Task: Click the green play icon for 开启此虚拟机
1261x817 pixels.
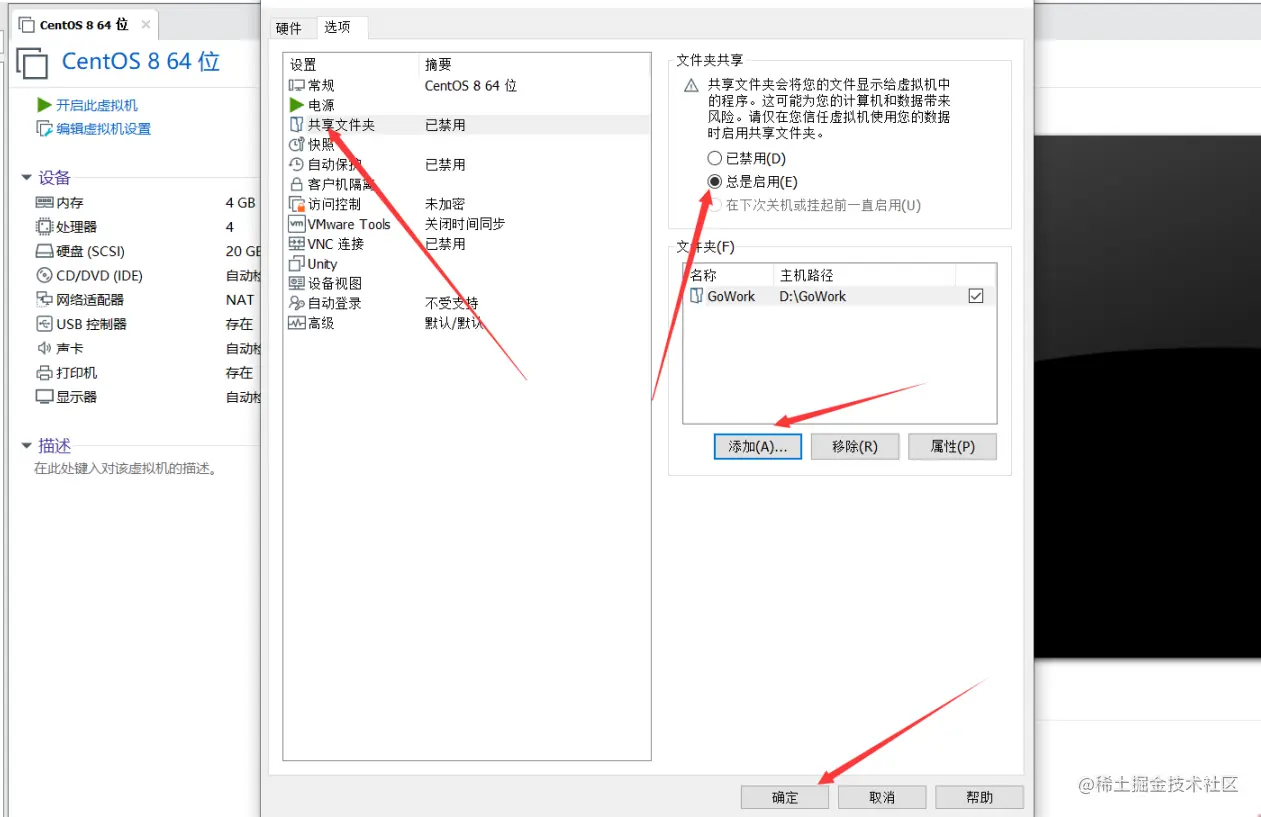Action: coord(44,105)
